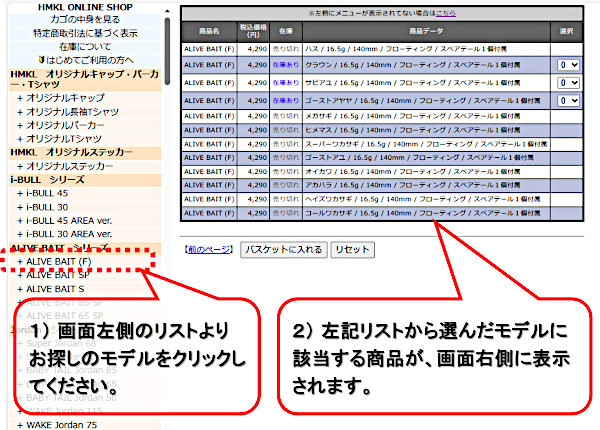This screenshot has width=600, height=430.
Task: Click the こちら link in top notice
Action: [x=446, y=13]
